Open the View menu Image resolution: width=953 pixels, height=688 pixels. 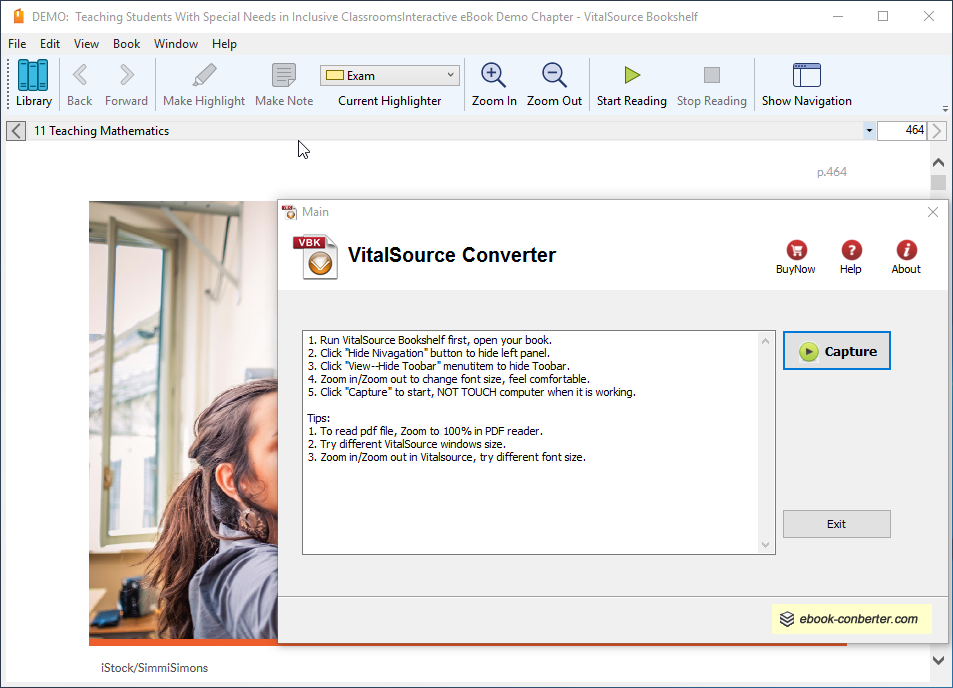(86, 44)
